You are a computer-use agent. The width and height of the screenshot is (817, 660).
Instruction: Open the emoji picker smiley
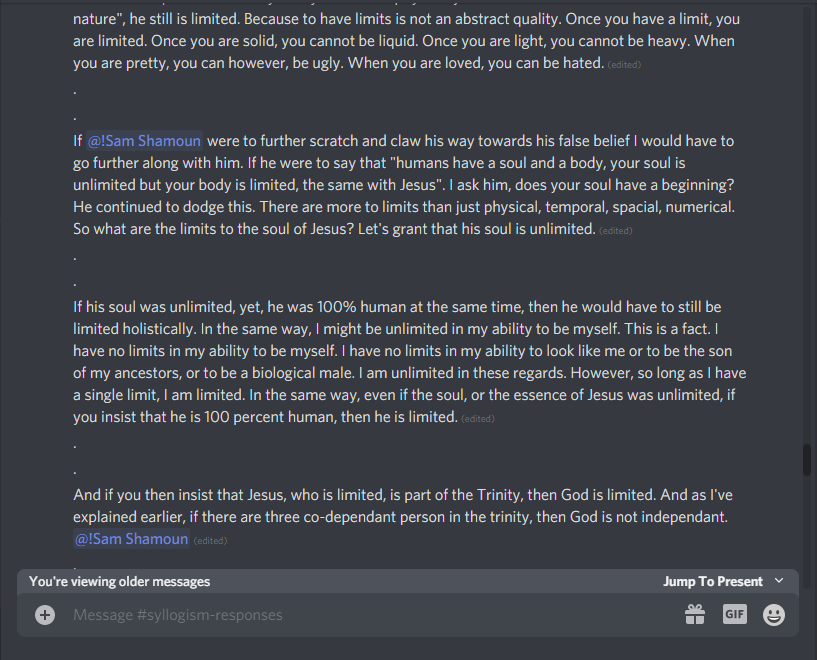tap(774, 615)
